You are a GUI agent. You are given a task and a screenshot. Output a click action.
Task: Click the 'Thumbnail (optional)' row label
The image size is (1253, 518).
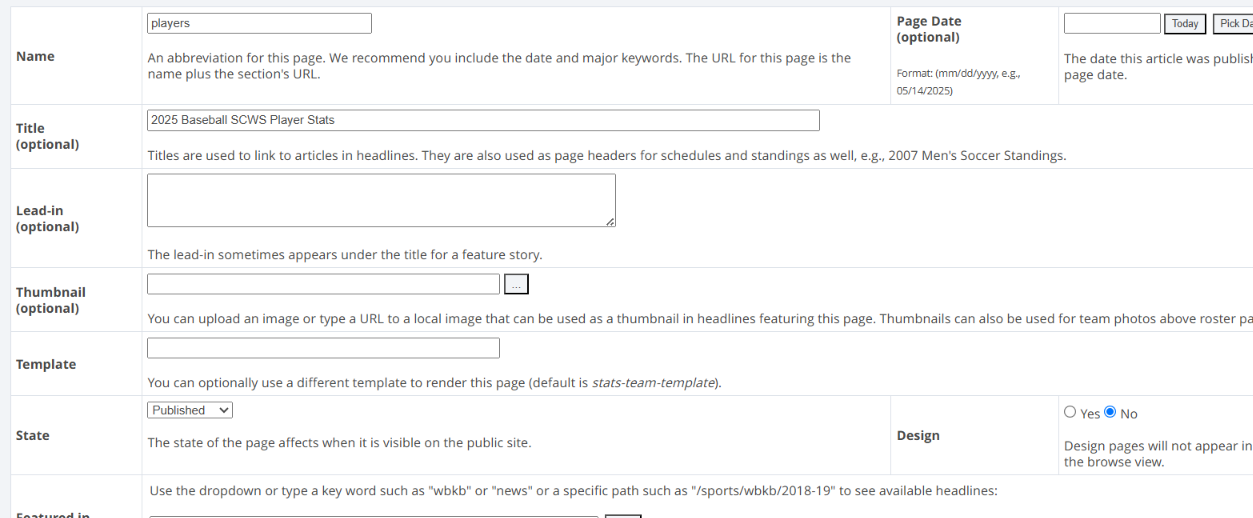(x=50, y=300)
